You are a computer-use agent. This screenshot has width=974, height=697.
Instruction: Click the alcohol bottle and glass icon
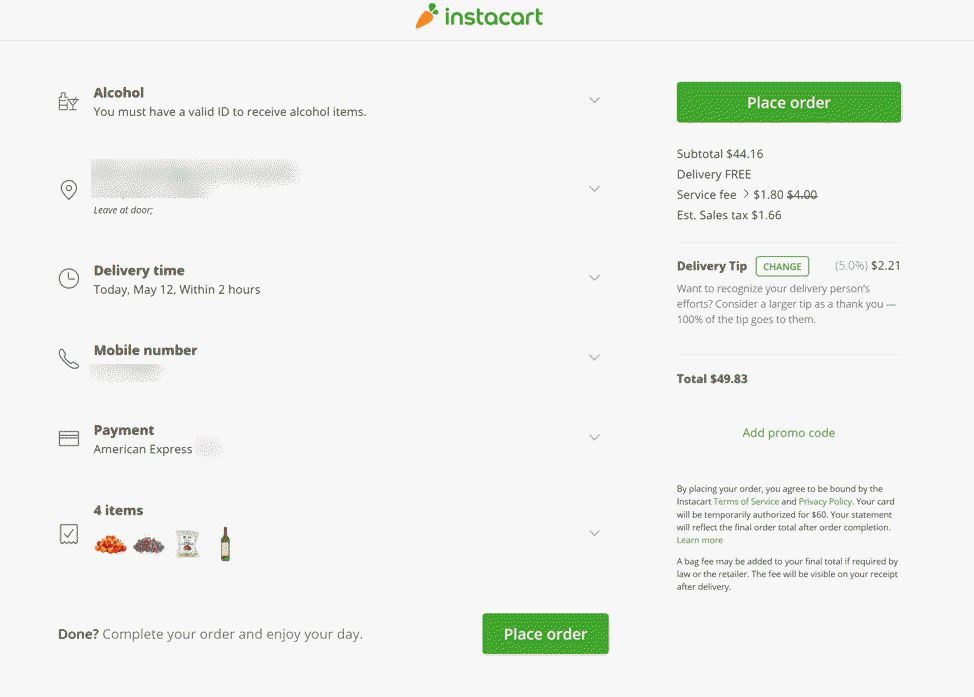pyautogui.click(x=68, y=101)
